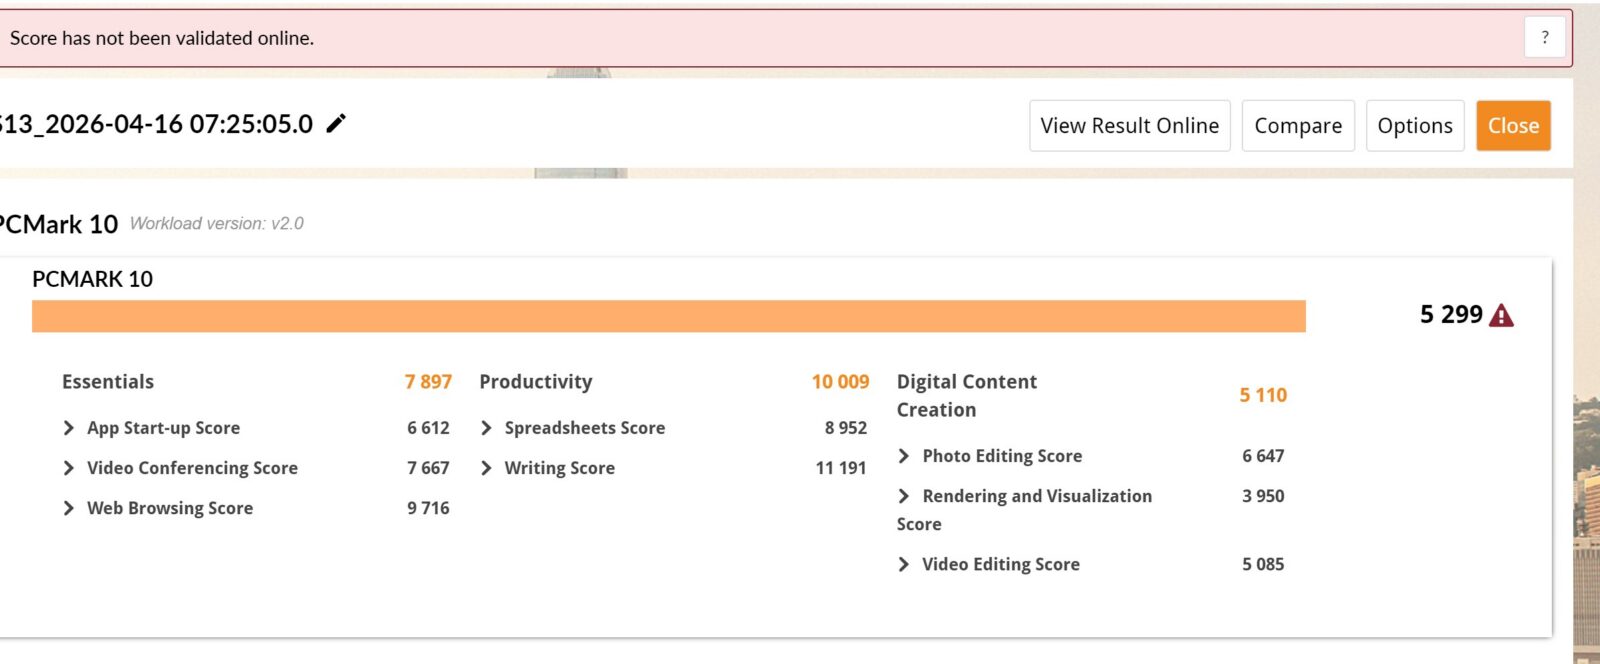Click the red warning triangle next to 5 299
1600x664 pixels.
[x=1501, y=316]
